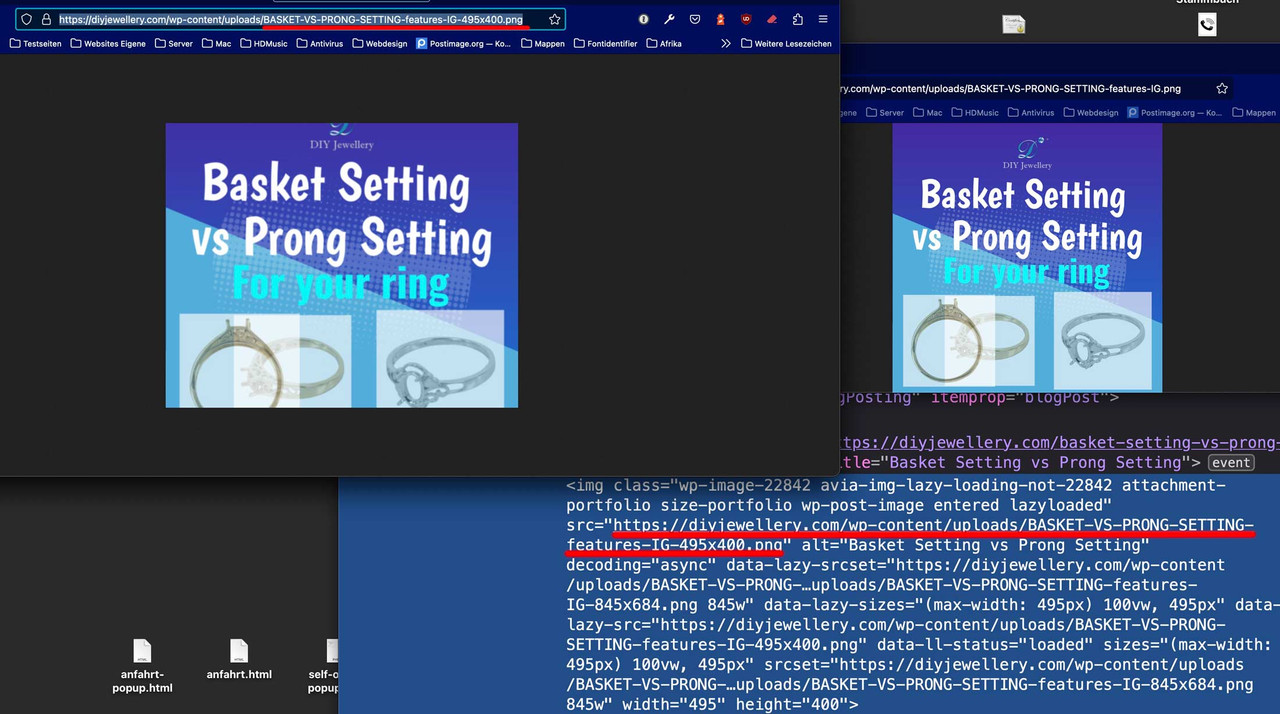Viewport: 1280px width, 714px height.
Task: Click the padlock site security icon
Action: pos(46,19)
